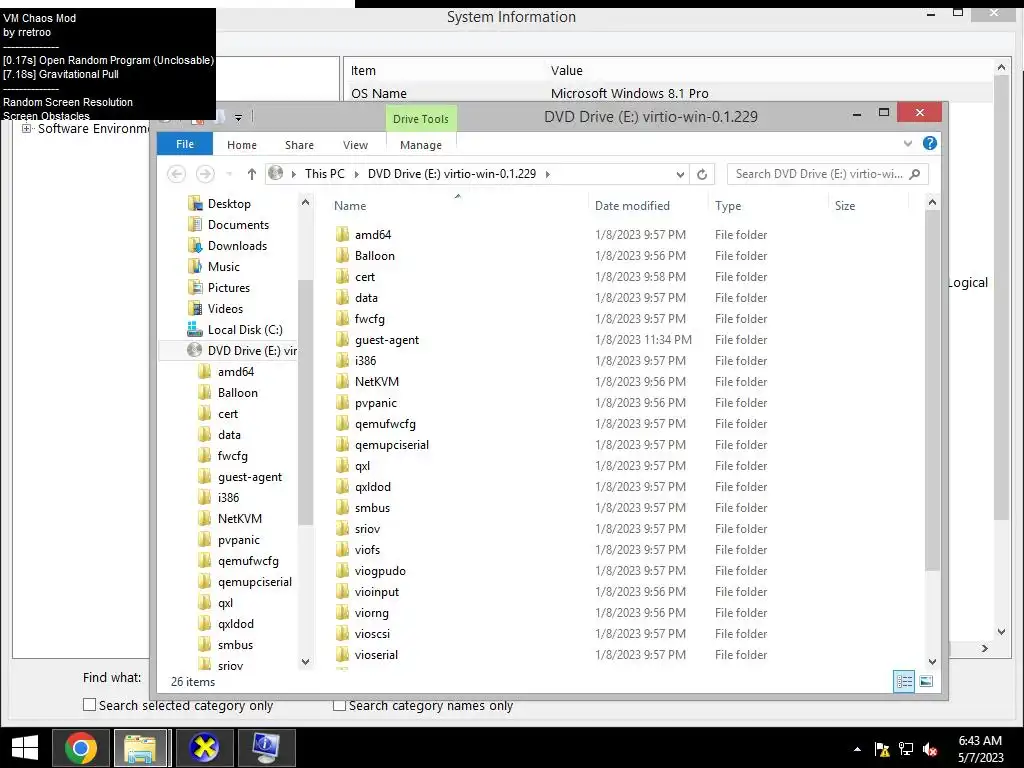The width and height of the screenshot is (1024, 768).
Task: Check Search selected category only
Action: pyautogui.click(x=89, y=705)
